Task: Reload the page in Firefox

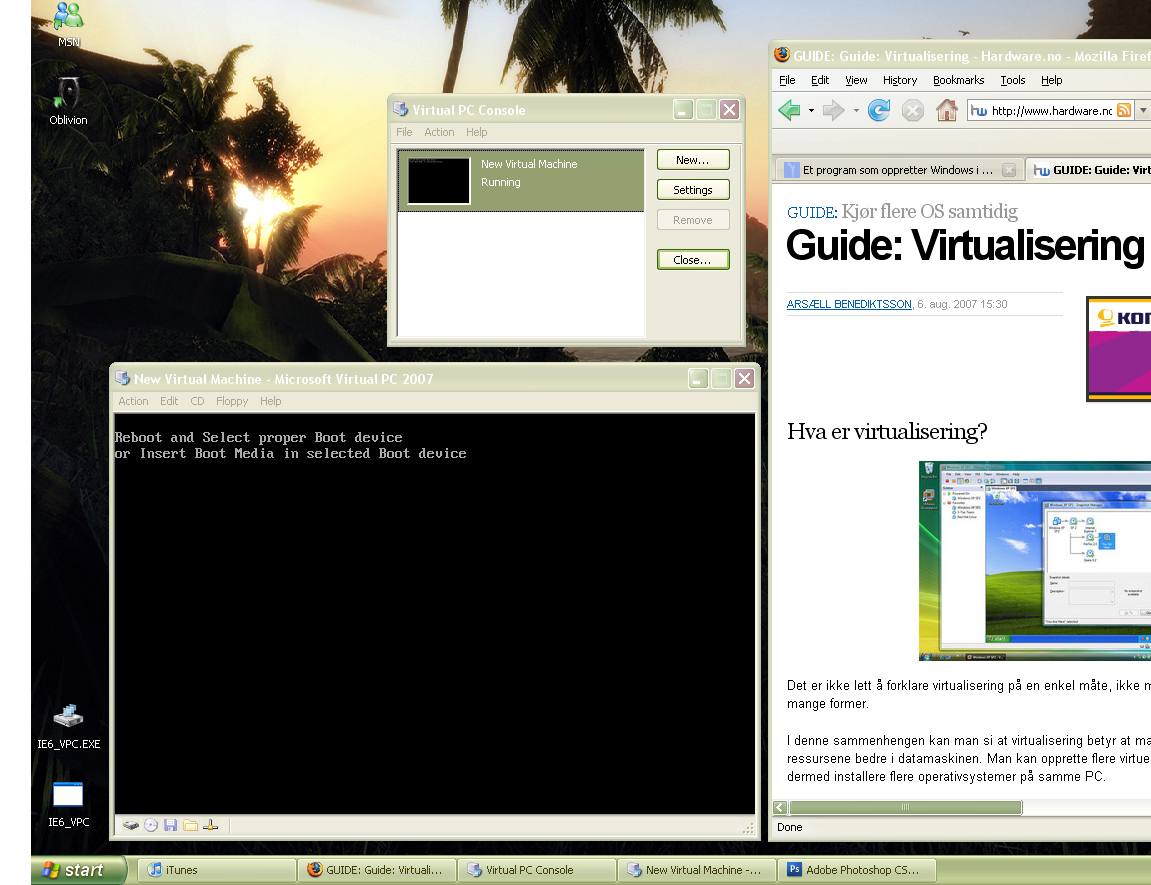Action: coord(878,111)
